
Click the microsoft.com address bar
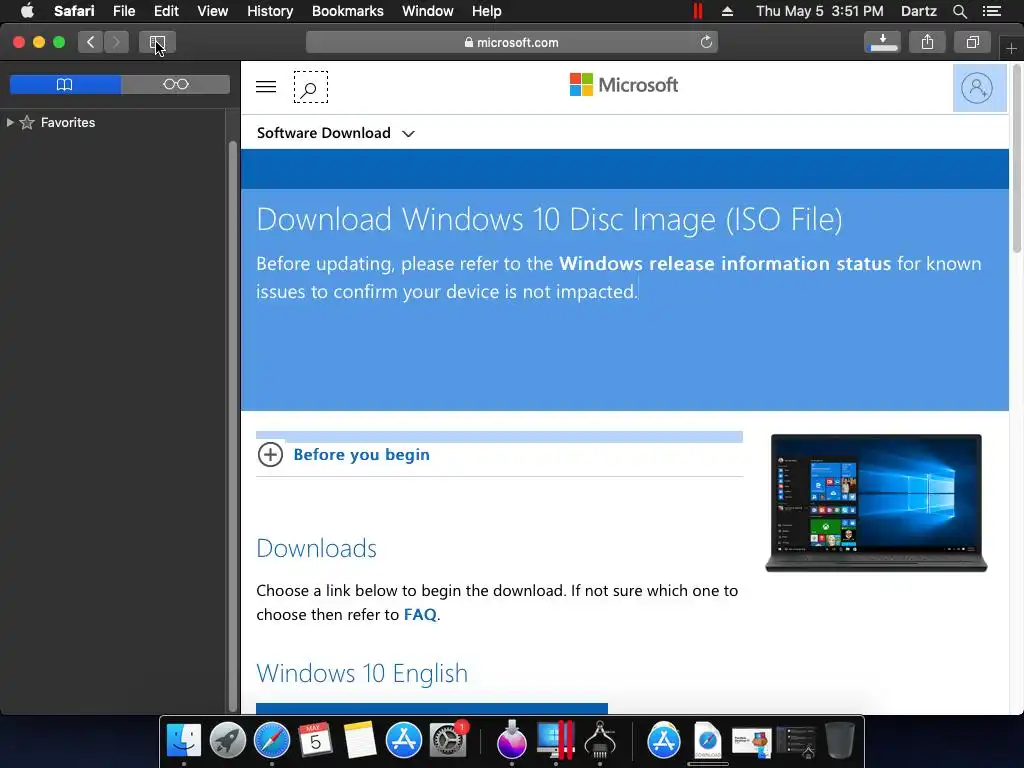511,42
